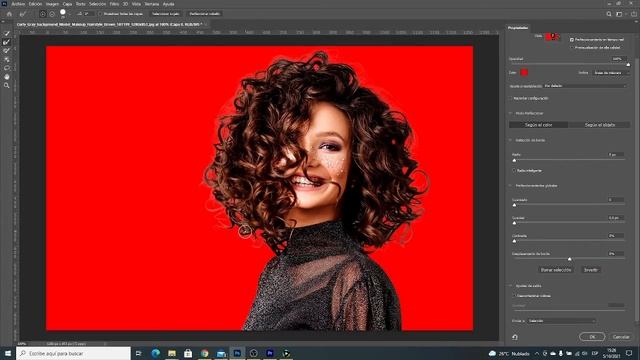Open the Ajuste preestablecido dropdown
The height and width of the screenshot is (360, 640).
584,86
